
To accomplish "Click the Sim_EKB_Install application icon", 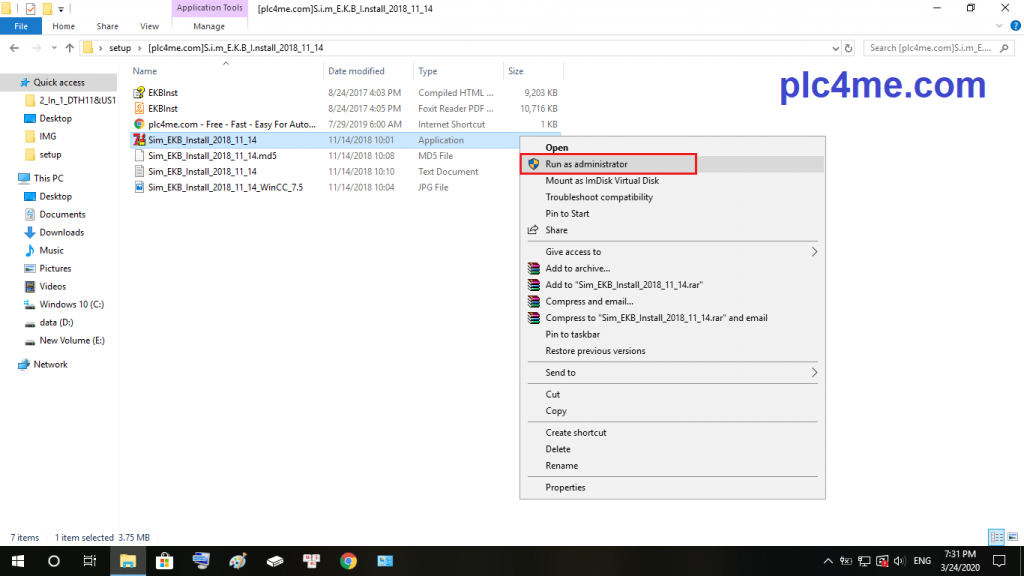I will (x=138, y=140).
